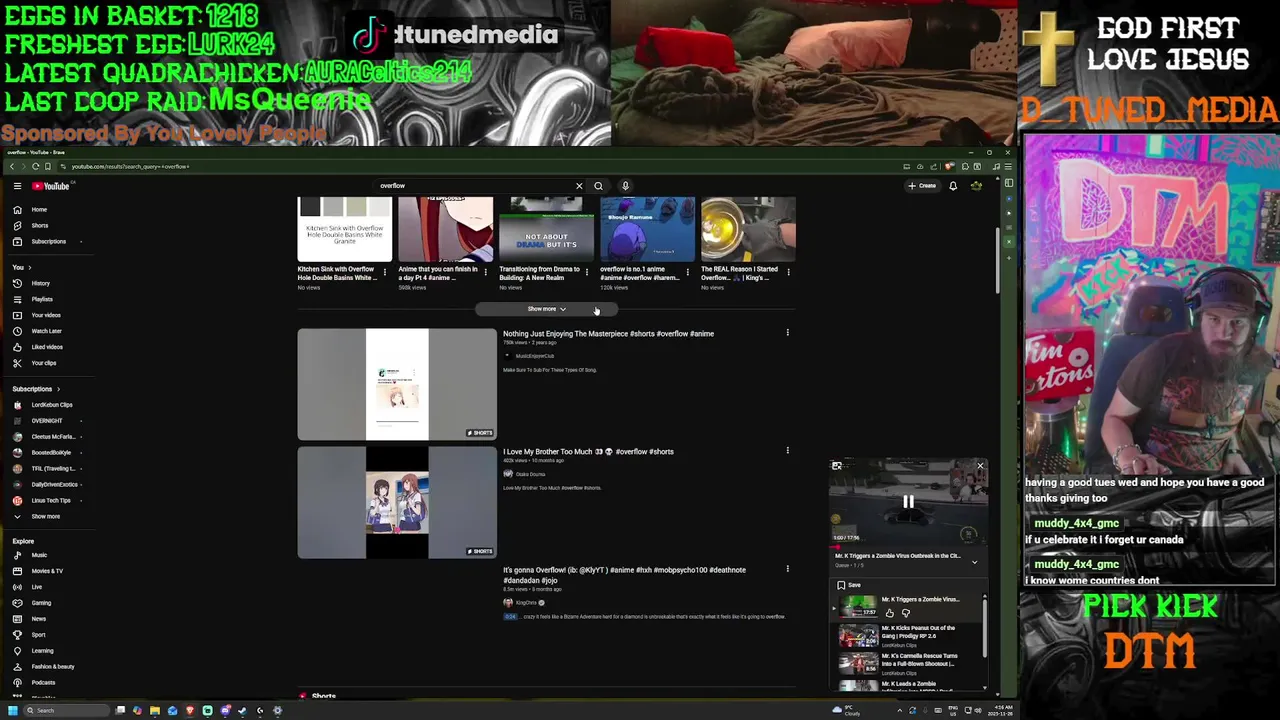1280x720 pixels.
Task: Open Cleetus McFarland channel subscription
Action: (x=50, y=437)
